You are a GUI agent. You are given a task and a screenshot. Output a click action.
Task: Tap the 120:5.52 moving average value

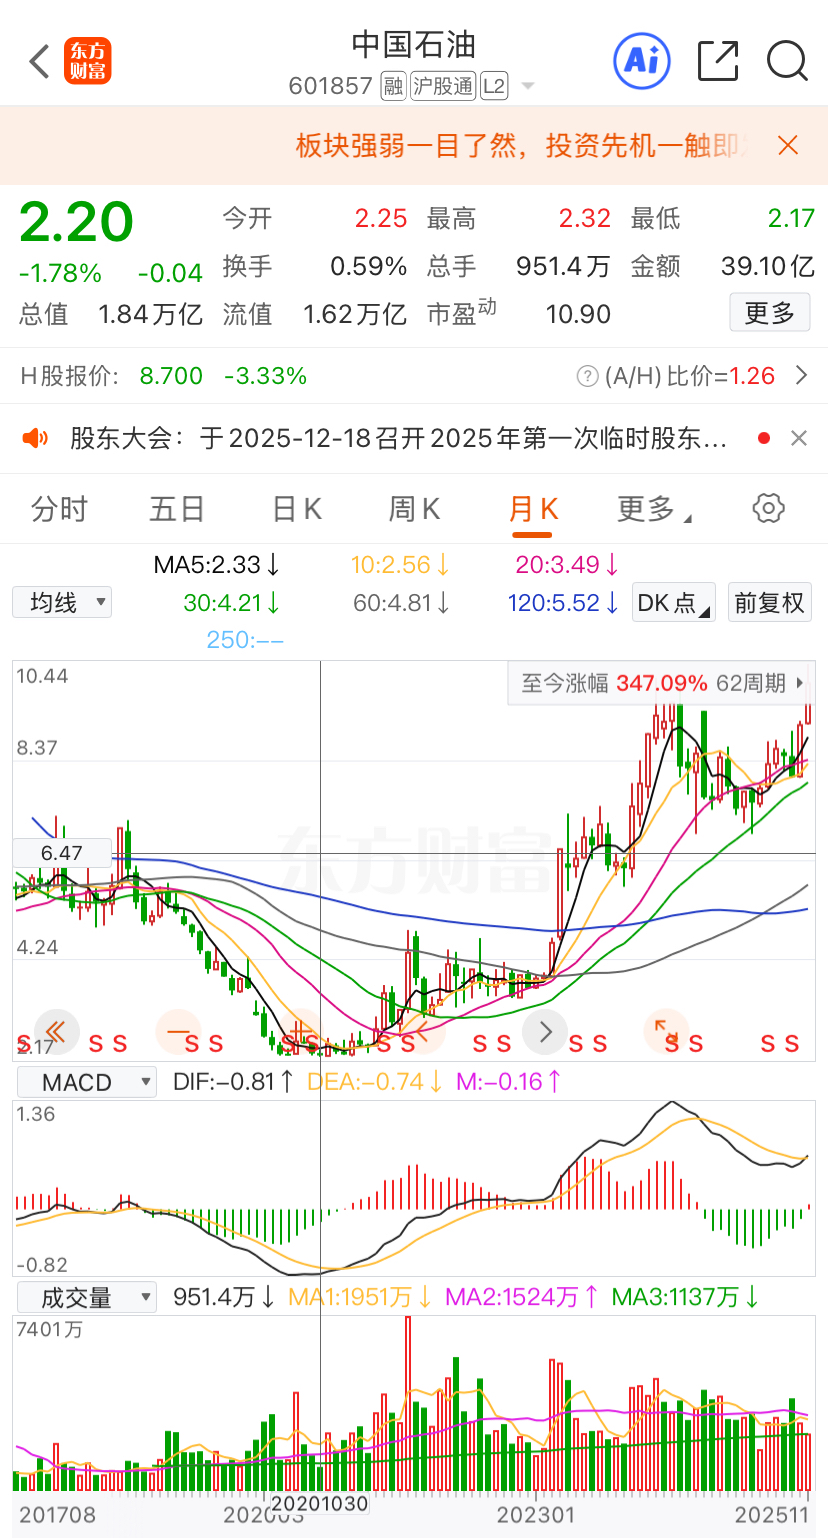coord(565,603)
